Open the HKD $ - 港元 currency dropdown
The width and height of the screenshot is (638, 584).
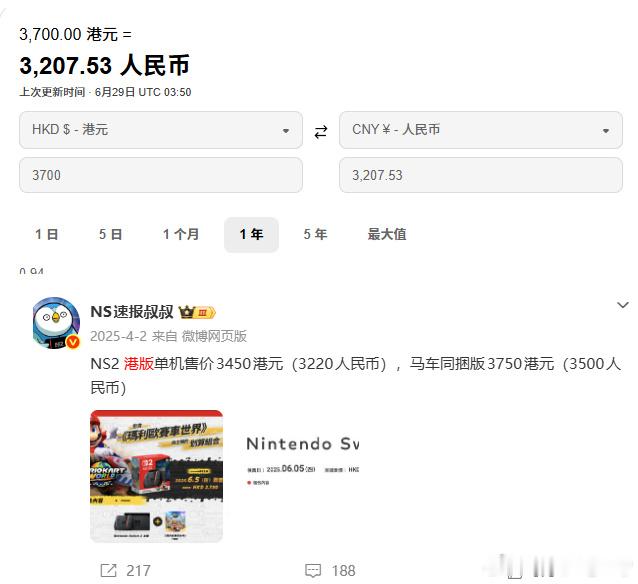coord(161,130)
